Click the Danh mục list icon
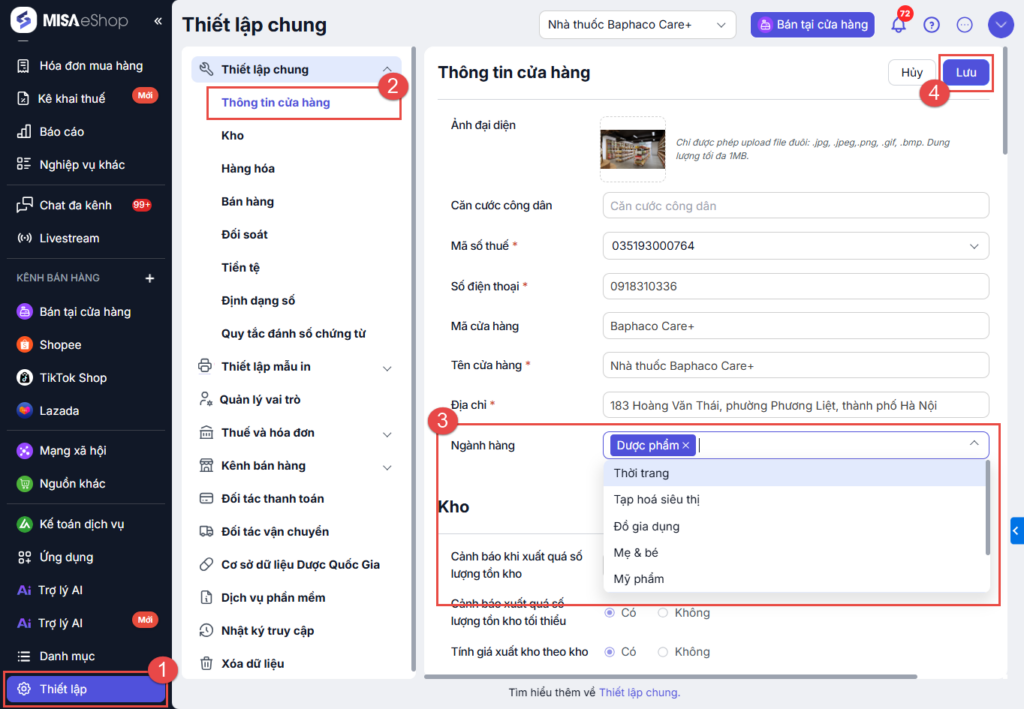 point(24,656)
